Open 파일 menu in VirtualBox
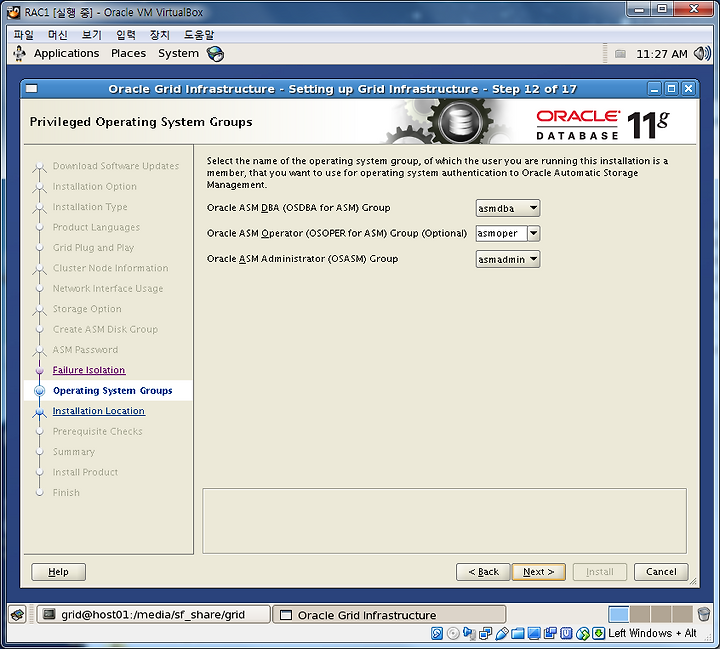This screenshot has width=720, height=649. [x=23, y=35]
